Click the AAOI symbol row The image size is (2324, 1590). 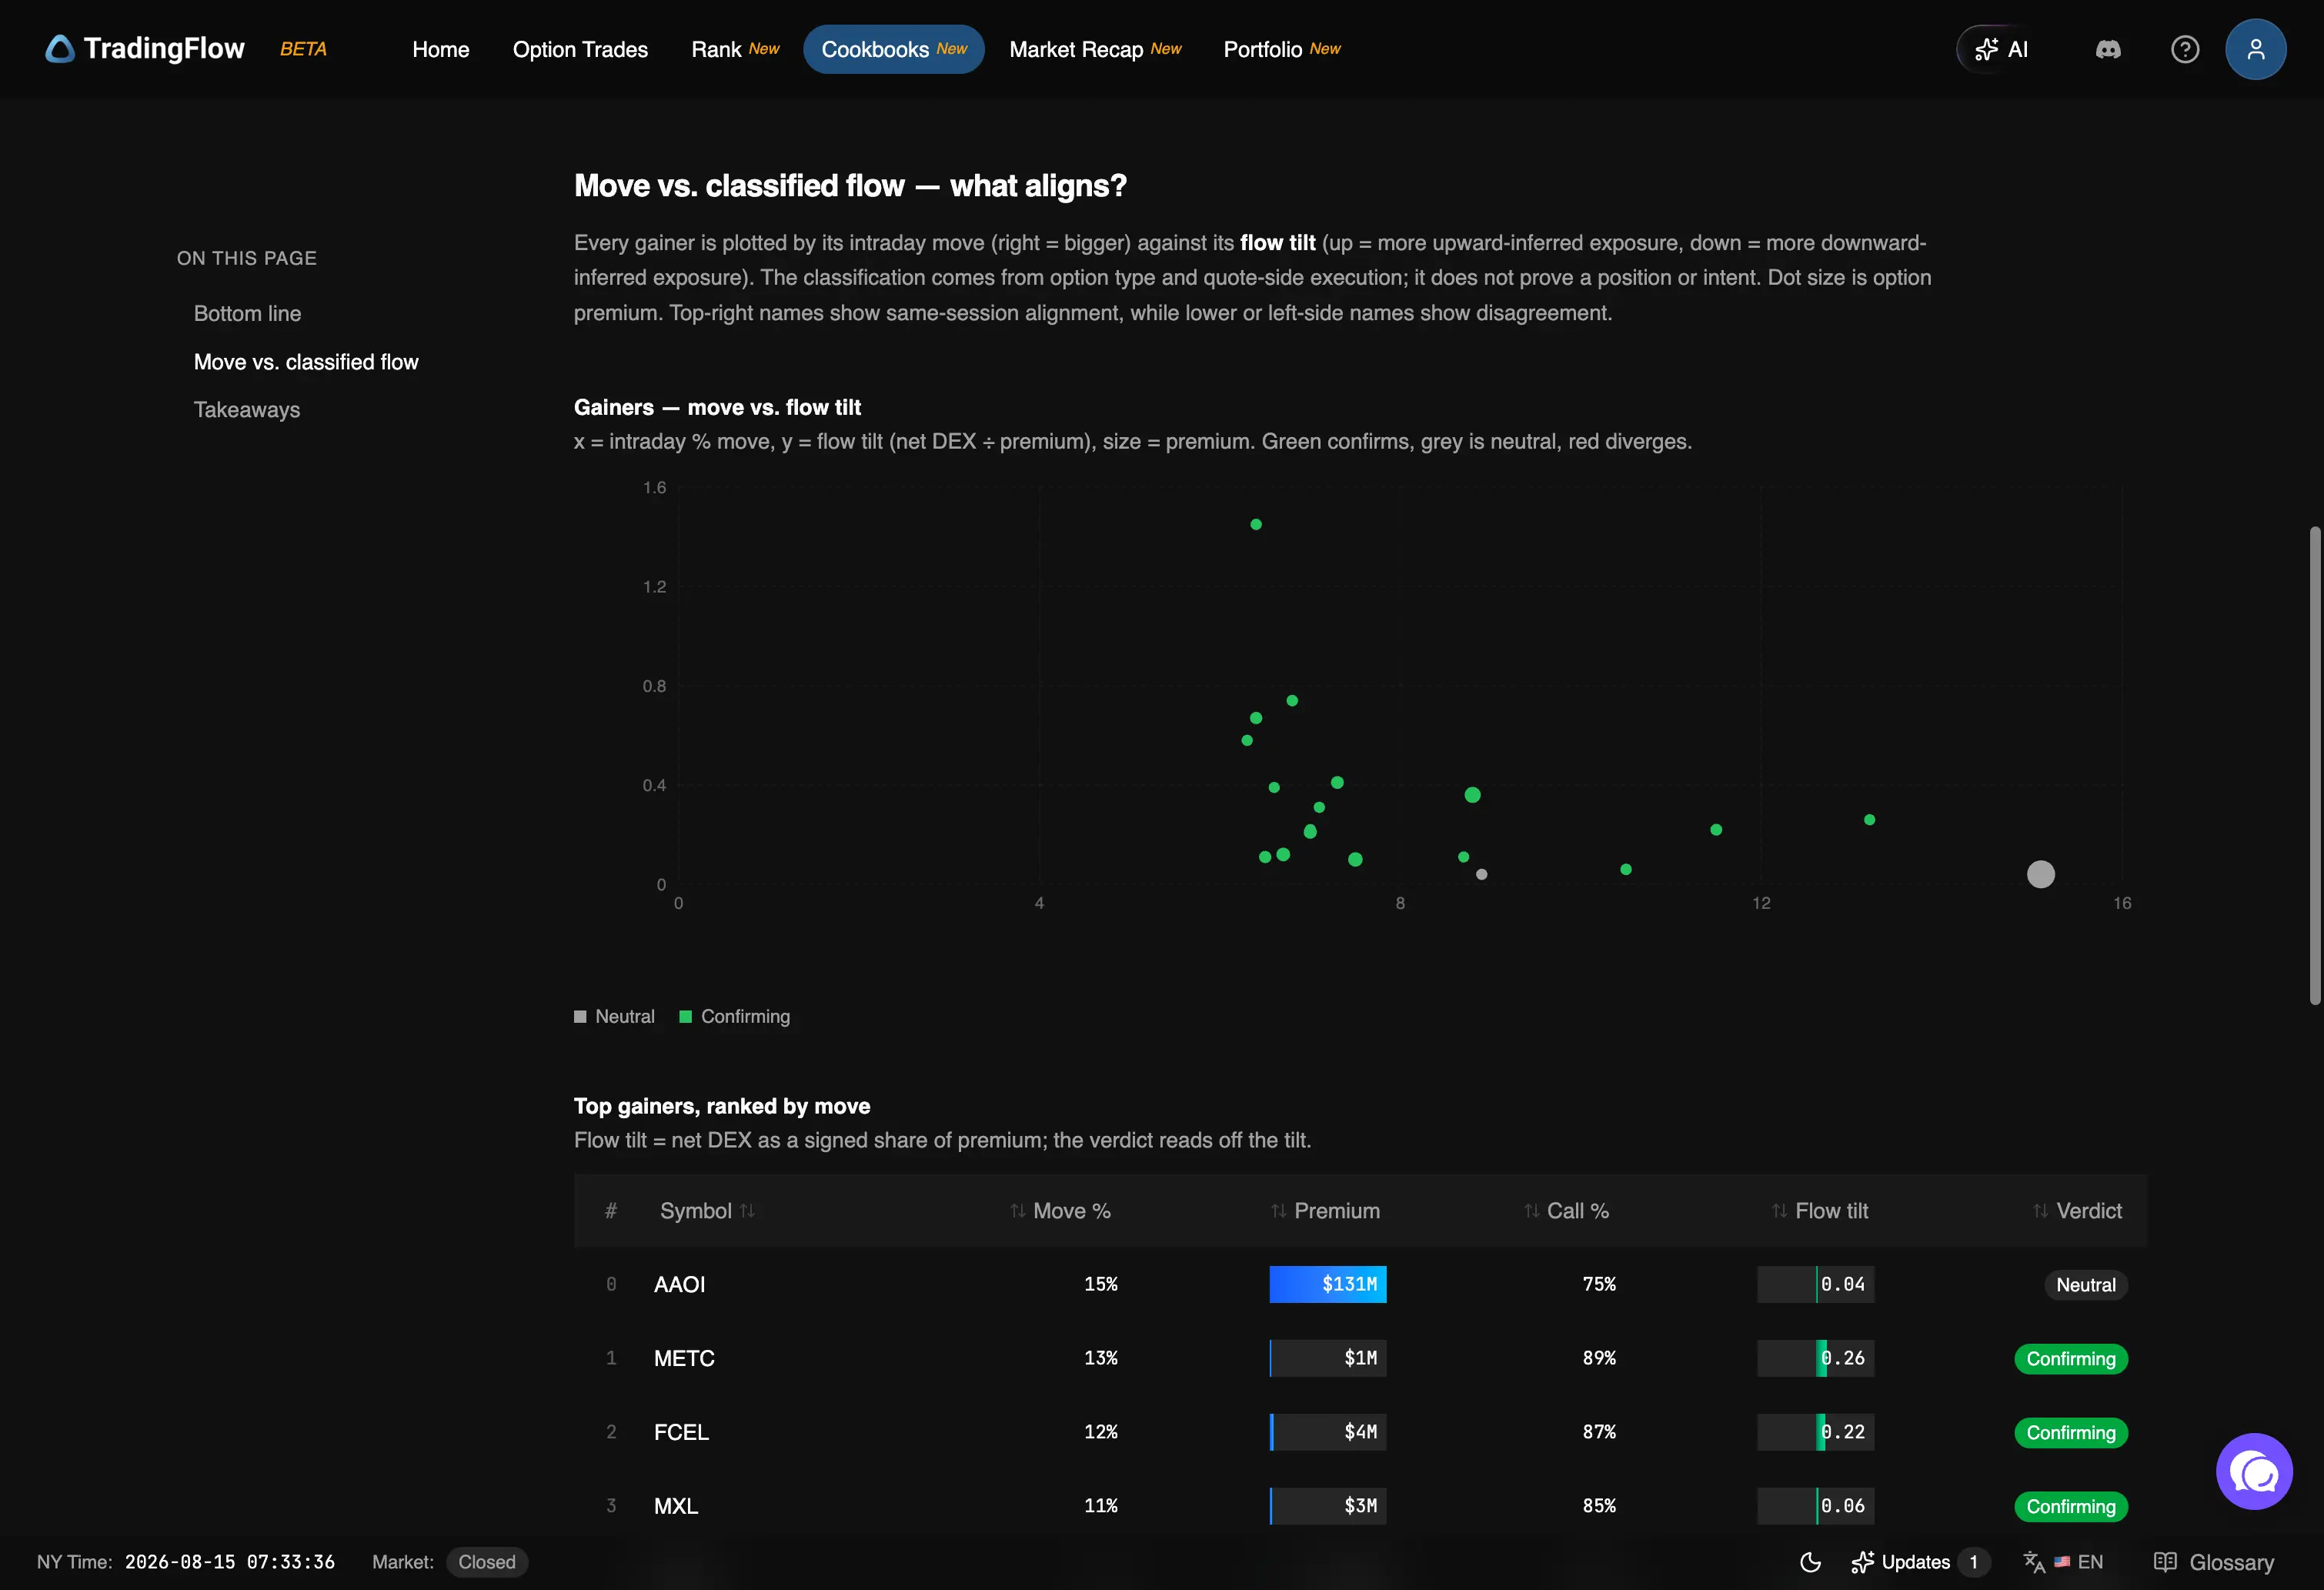pyautogui.click(x=1360, y=1284)
